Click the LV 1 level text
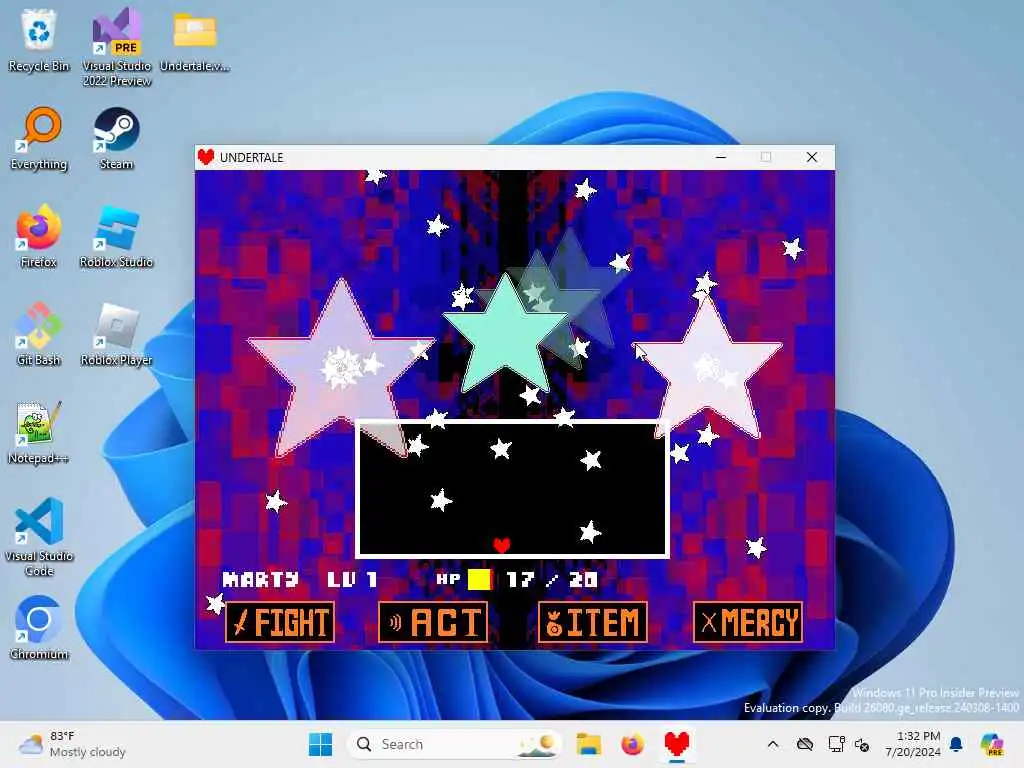 [x=352, y=580]
